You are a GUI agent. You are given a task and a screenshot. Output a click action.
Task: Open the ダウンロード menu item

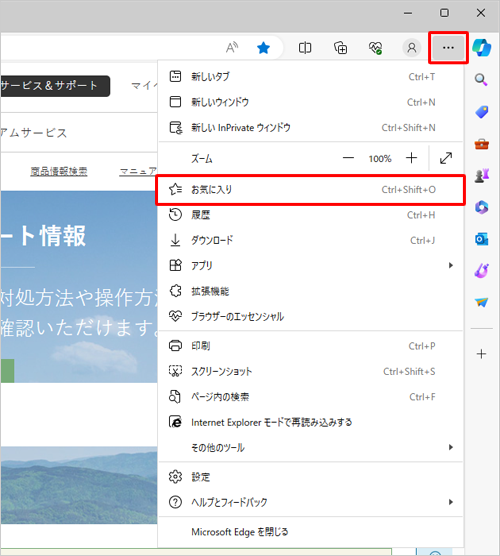pyautogui.click(x=311, y=240)
